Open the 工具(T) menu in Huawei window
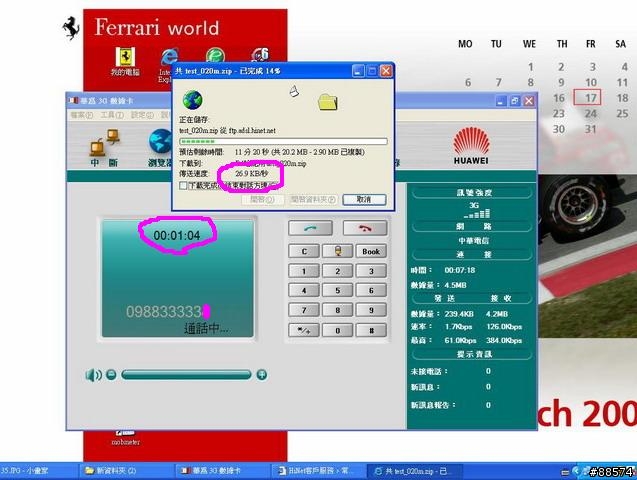This screenshot has height=480, width=637. point(112,115)
